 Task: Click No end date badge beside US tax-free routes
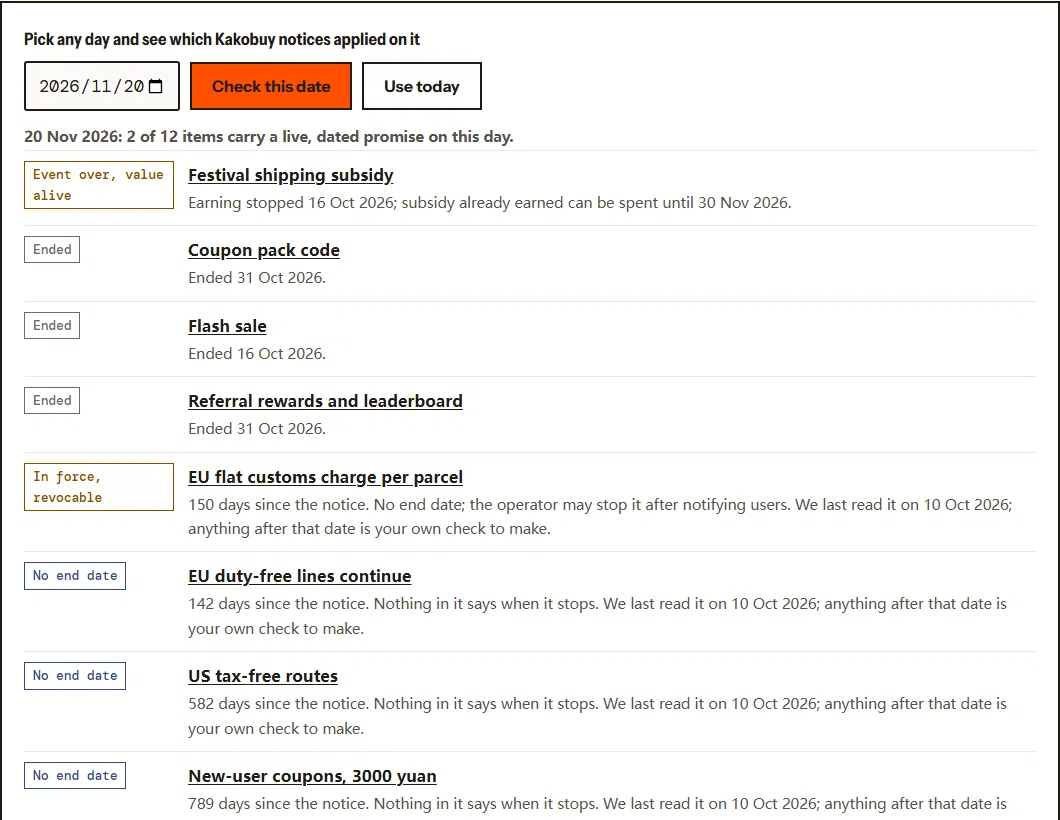(75, 676)
